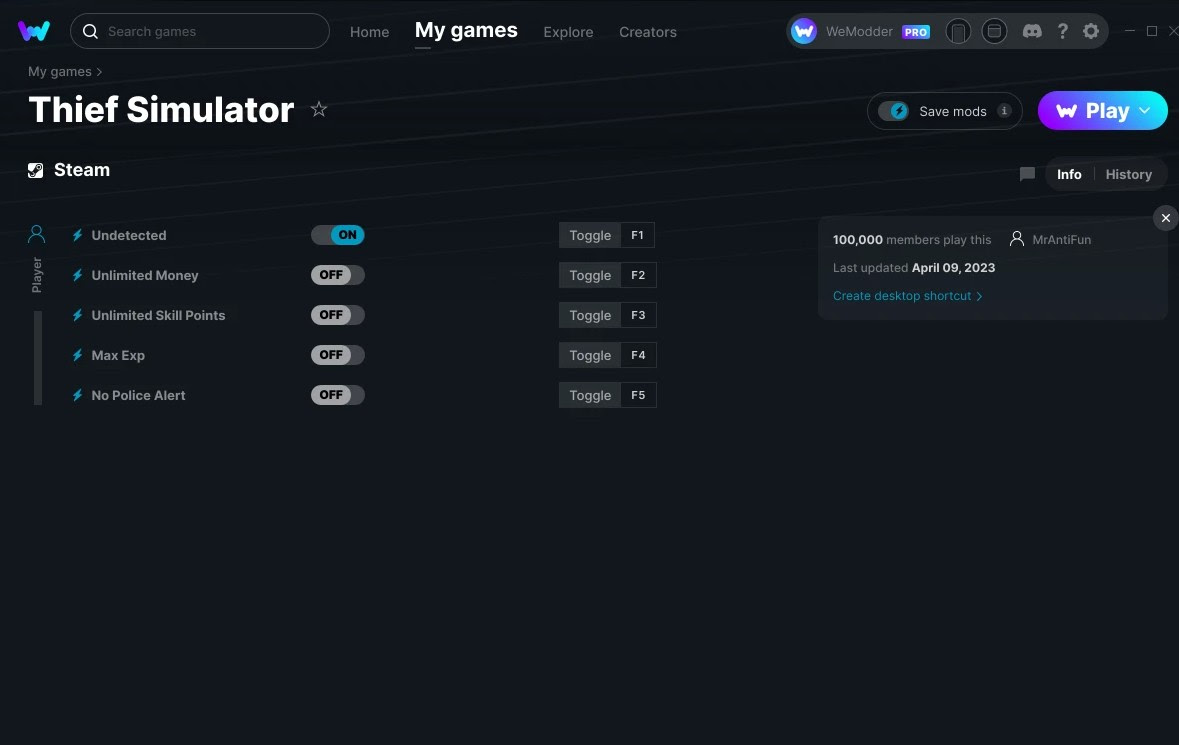Click Toggle button for Undetected
This screenshot has height=745, width=1179.
click(x=590, y=235)
